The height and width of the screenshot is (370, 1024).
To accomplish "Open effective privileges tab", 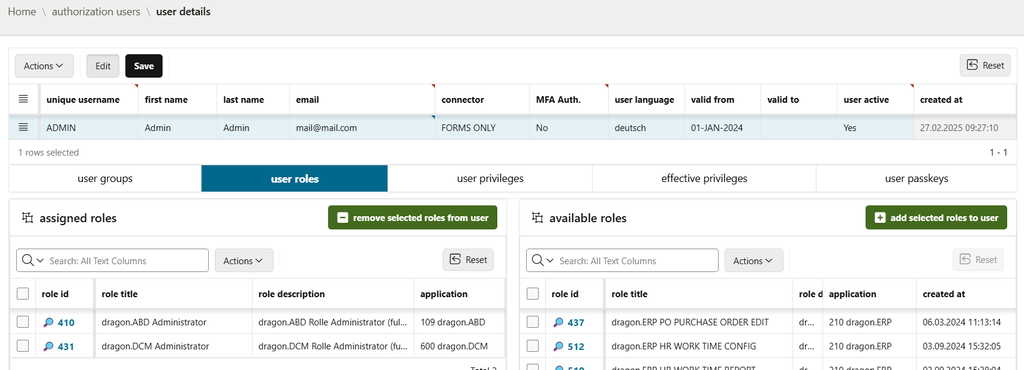I will pos(704,178).
